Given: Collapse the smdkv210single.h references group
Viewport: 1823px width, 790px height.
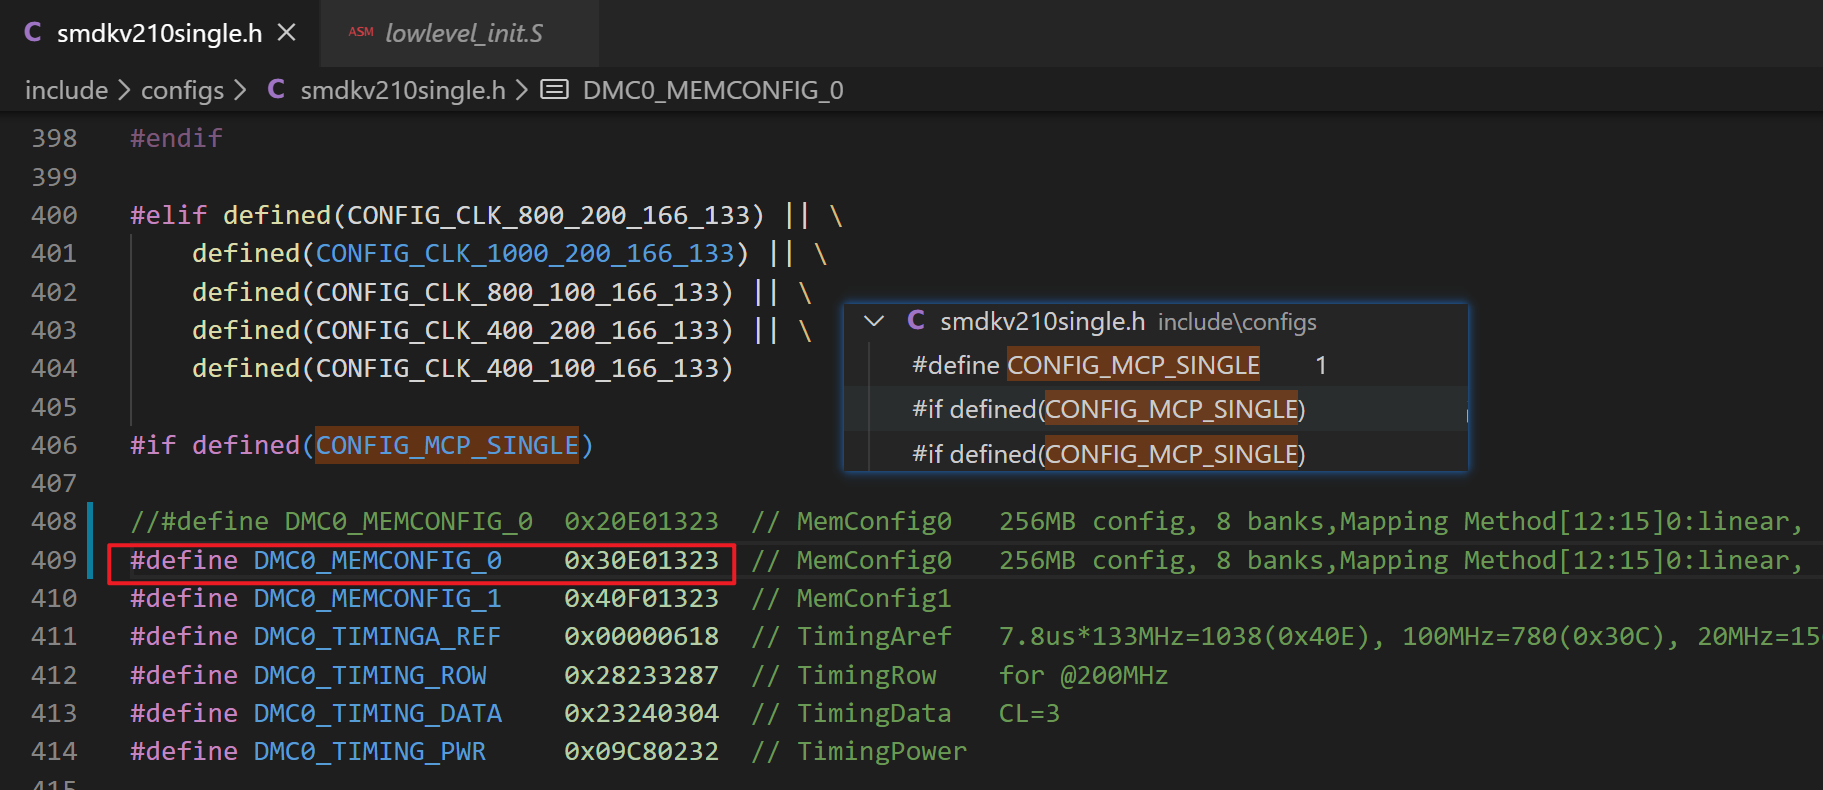Looking at the screenshot, I should click(874, 321).
